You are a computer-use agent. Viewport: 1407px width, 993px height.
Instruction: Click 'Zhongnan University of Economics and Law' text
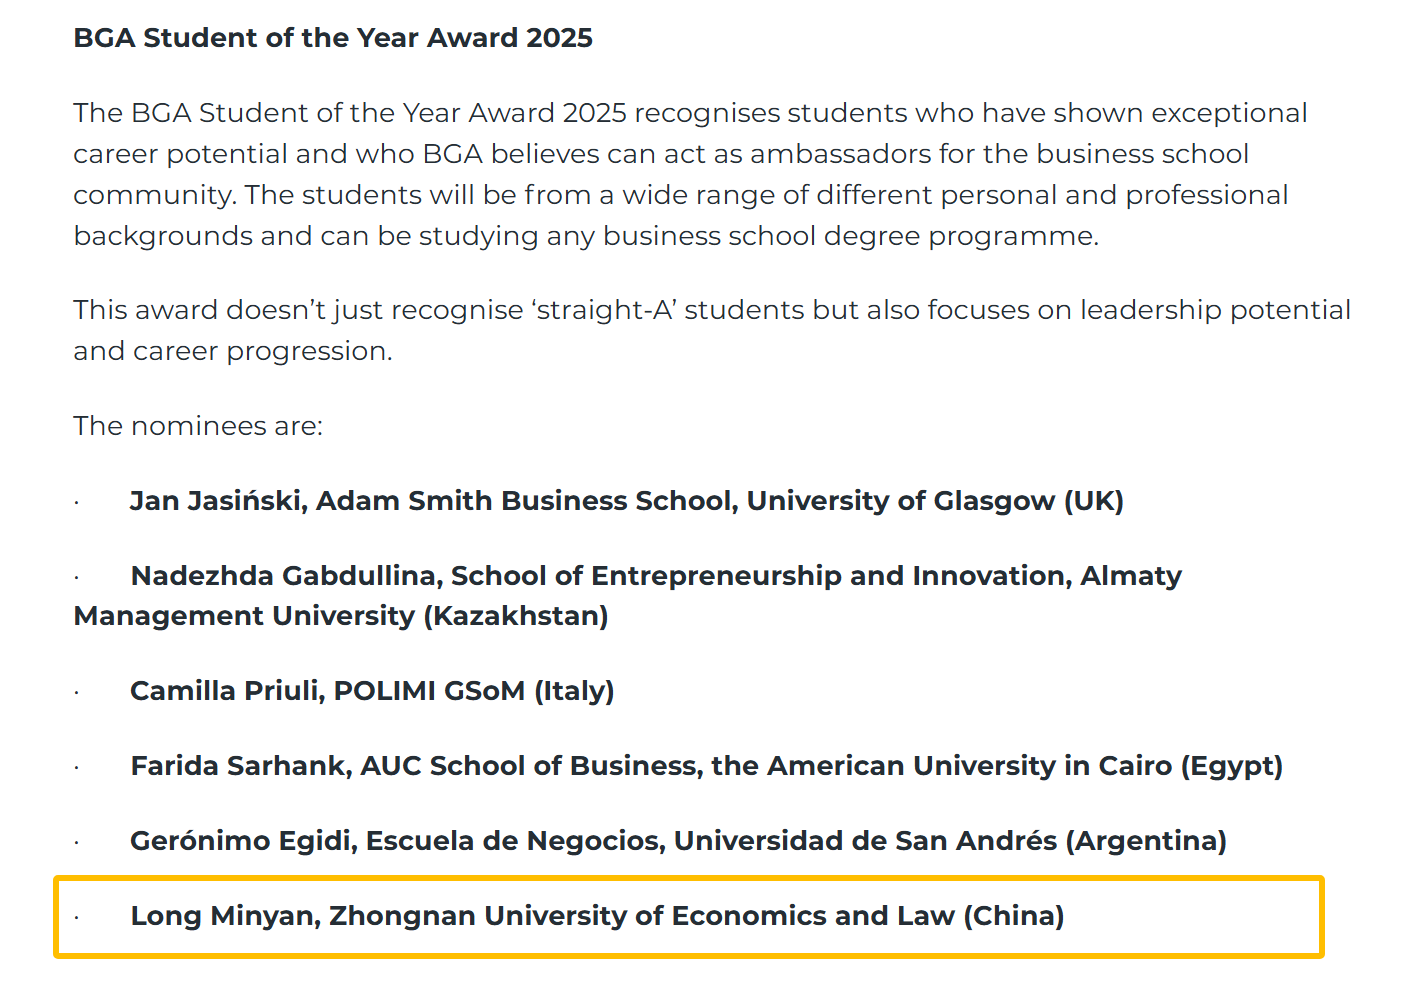(x=642, y=916)
